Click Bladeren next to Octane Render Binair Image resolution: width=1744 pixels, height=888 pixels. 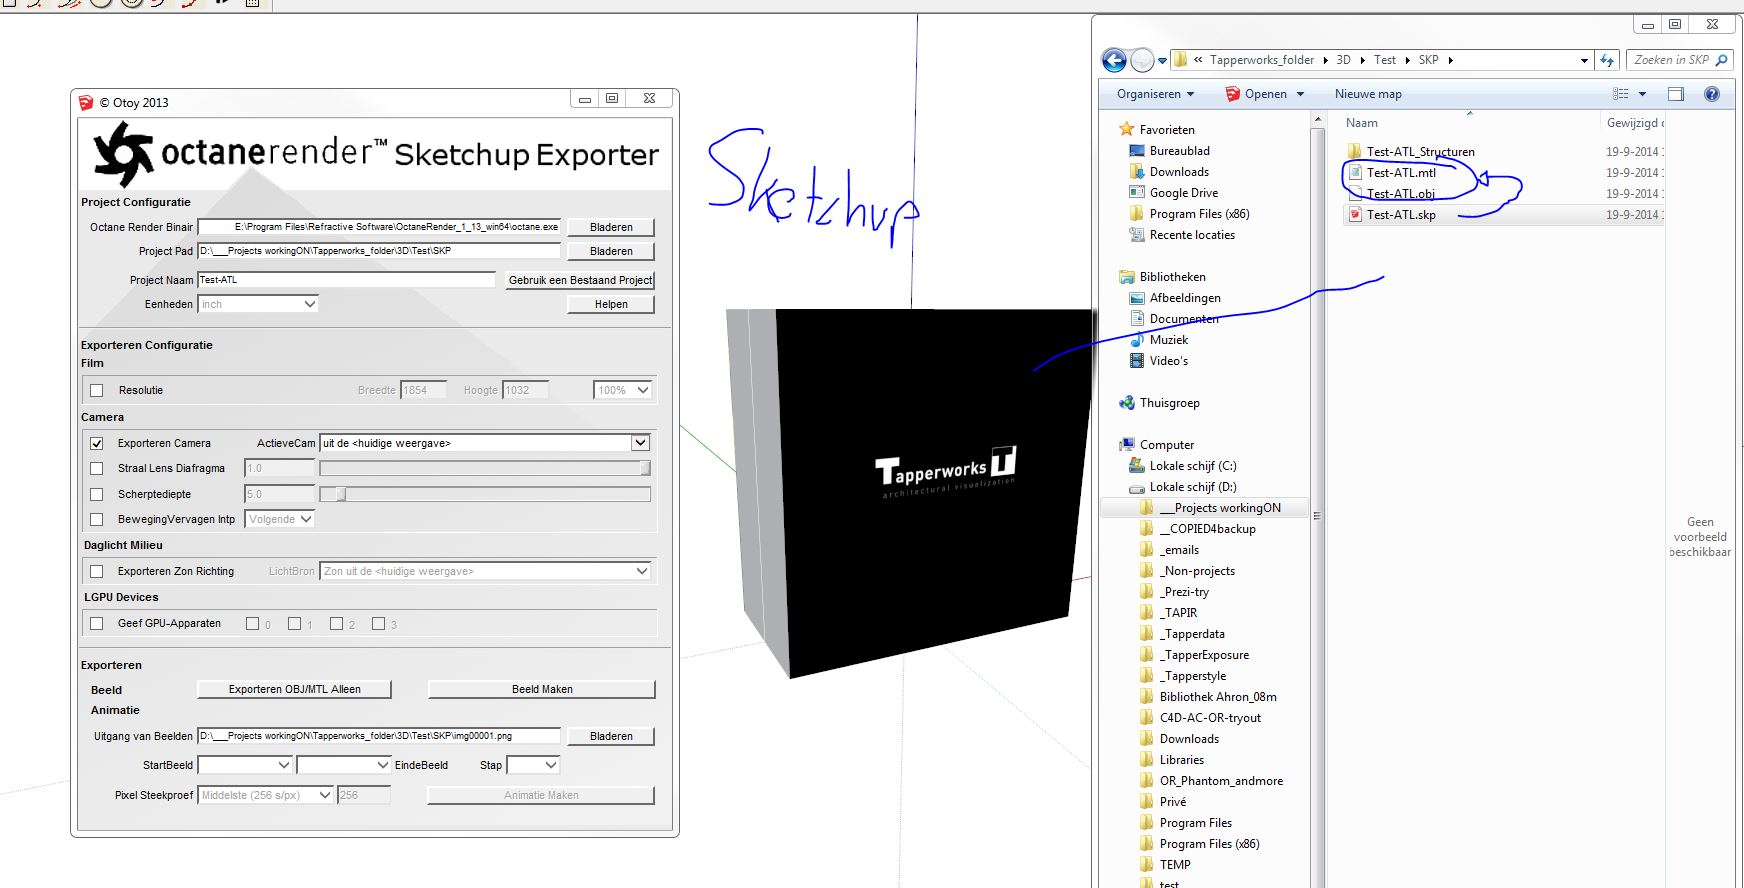(x=611, y=227)
